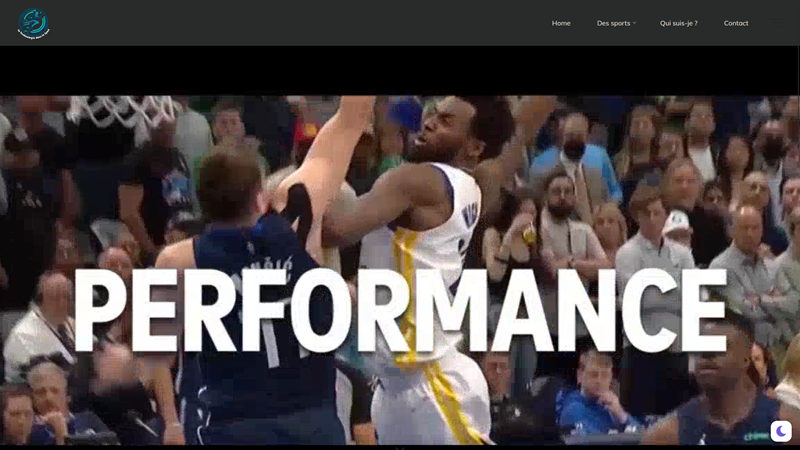Expand the Des sports dropdown arrow
The width and height of the screenshot is (800, 450).
(x=634, y=23)
